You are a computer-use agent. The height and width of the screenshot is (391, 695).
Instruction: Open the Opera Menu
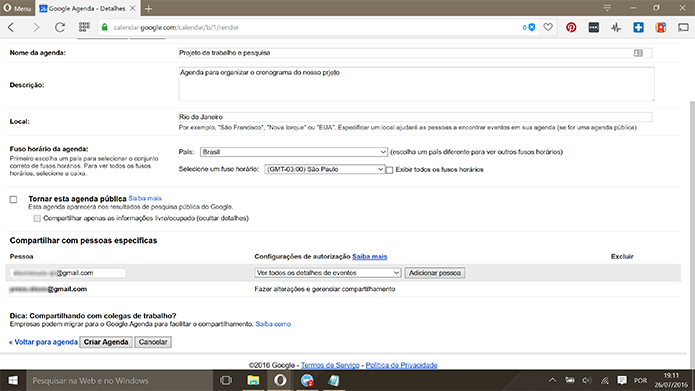point(17,8)
